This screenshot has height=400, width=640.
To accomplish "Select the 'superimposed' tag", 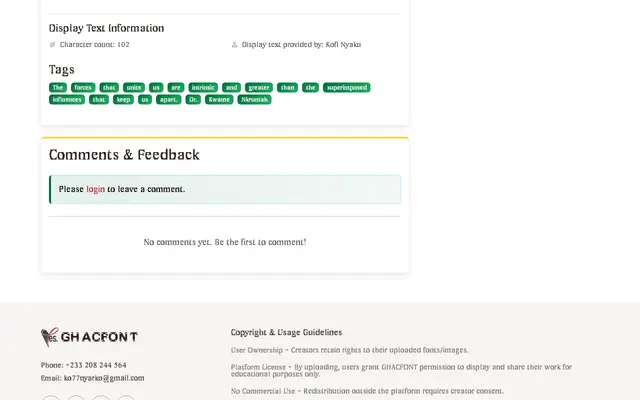I will 347,87.
